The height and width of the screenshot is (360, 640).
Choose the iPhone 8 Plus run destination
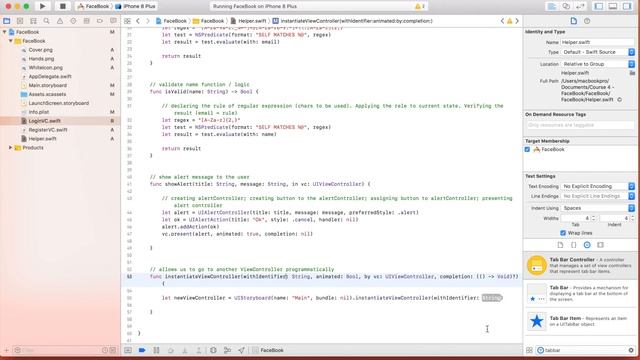[x=136, y=6]
